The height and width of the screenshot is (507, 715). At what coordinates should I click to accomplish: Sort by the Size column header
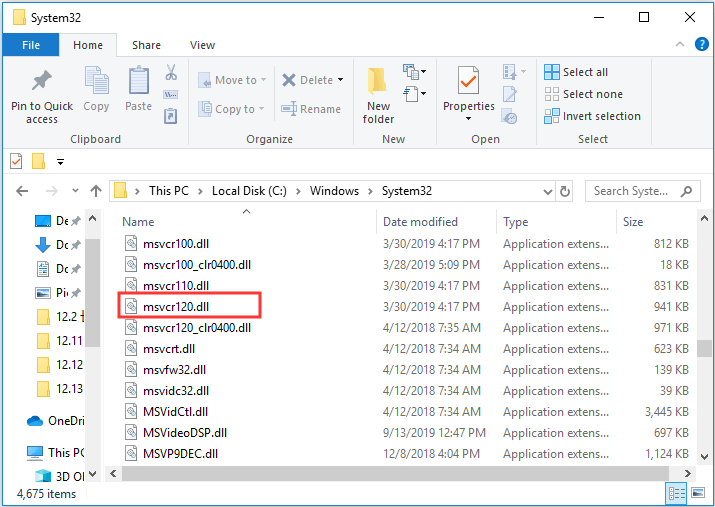633,222
